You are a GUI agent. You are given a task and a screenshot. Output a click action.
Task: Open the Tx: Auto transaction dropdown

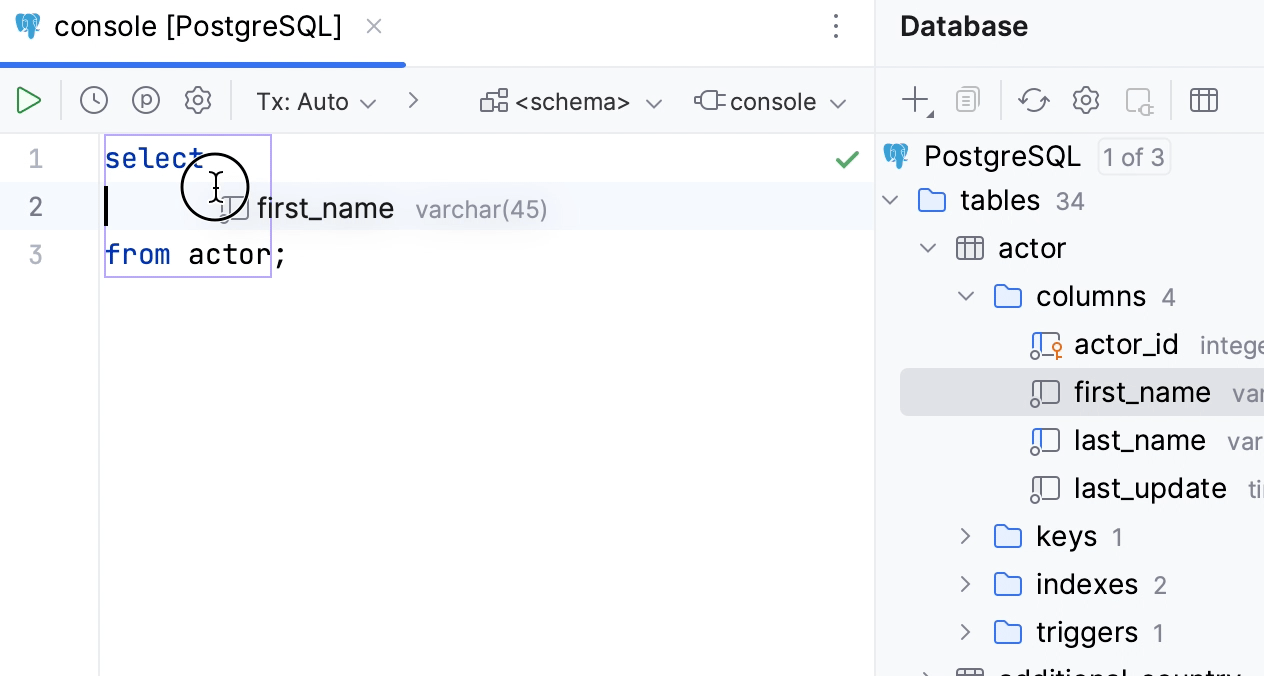(316, 101)
